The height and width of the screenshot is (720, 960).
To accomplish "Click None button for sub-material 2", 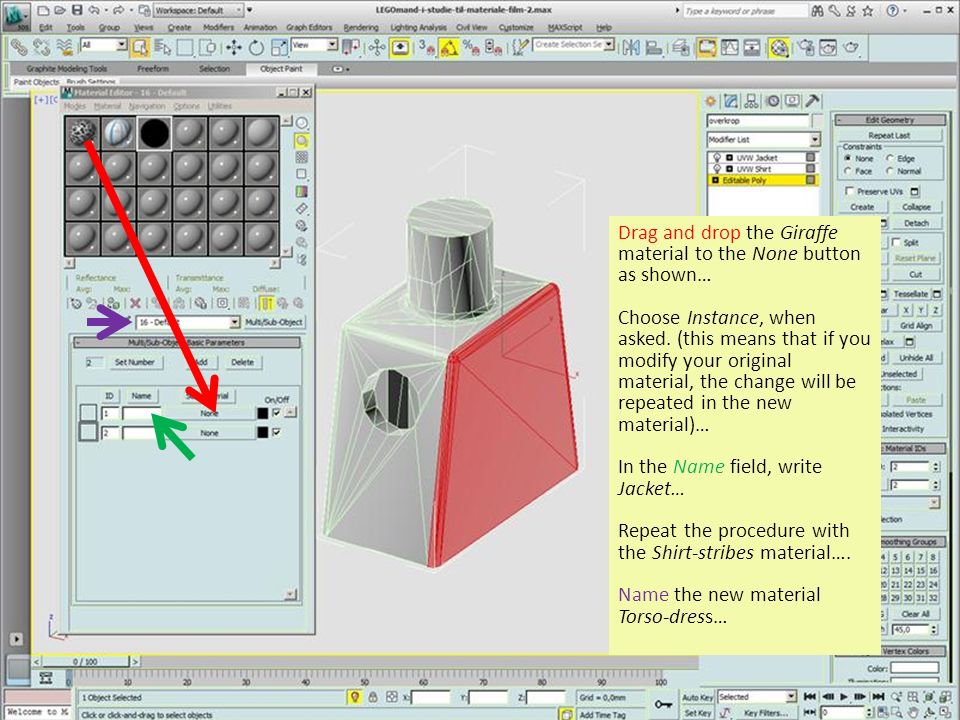I will pyautogui.click(x=209, y=433).
